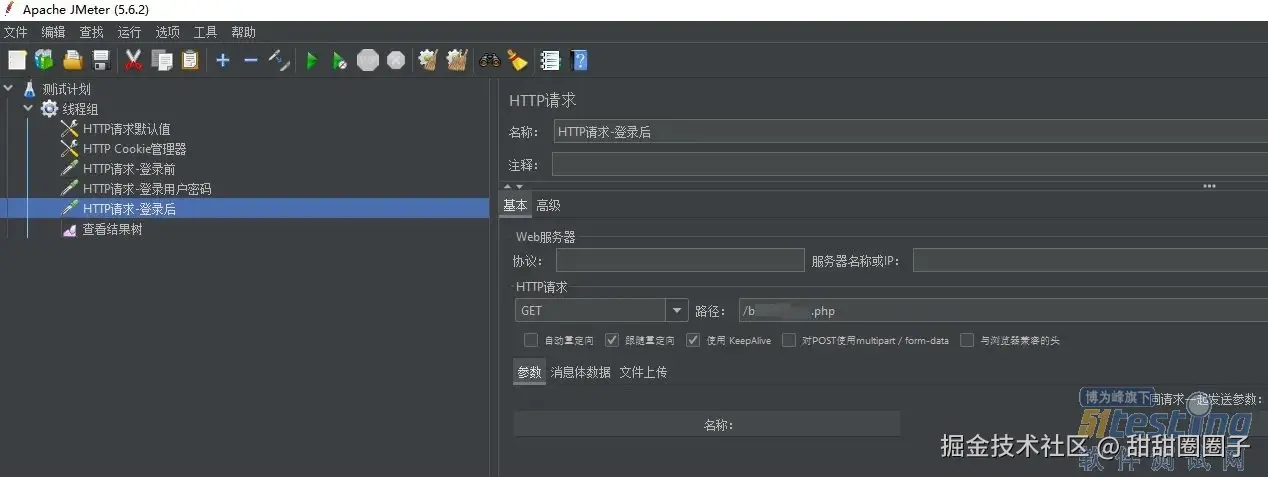
Task: Select the 消息体数据 tab
Action: (x=581, y=372)
